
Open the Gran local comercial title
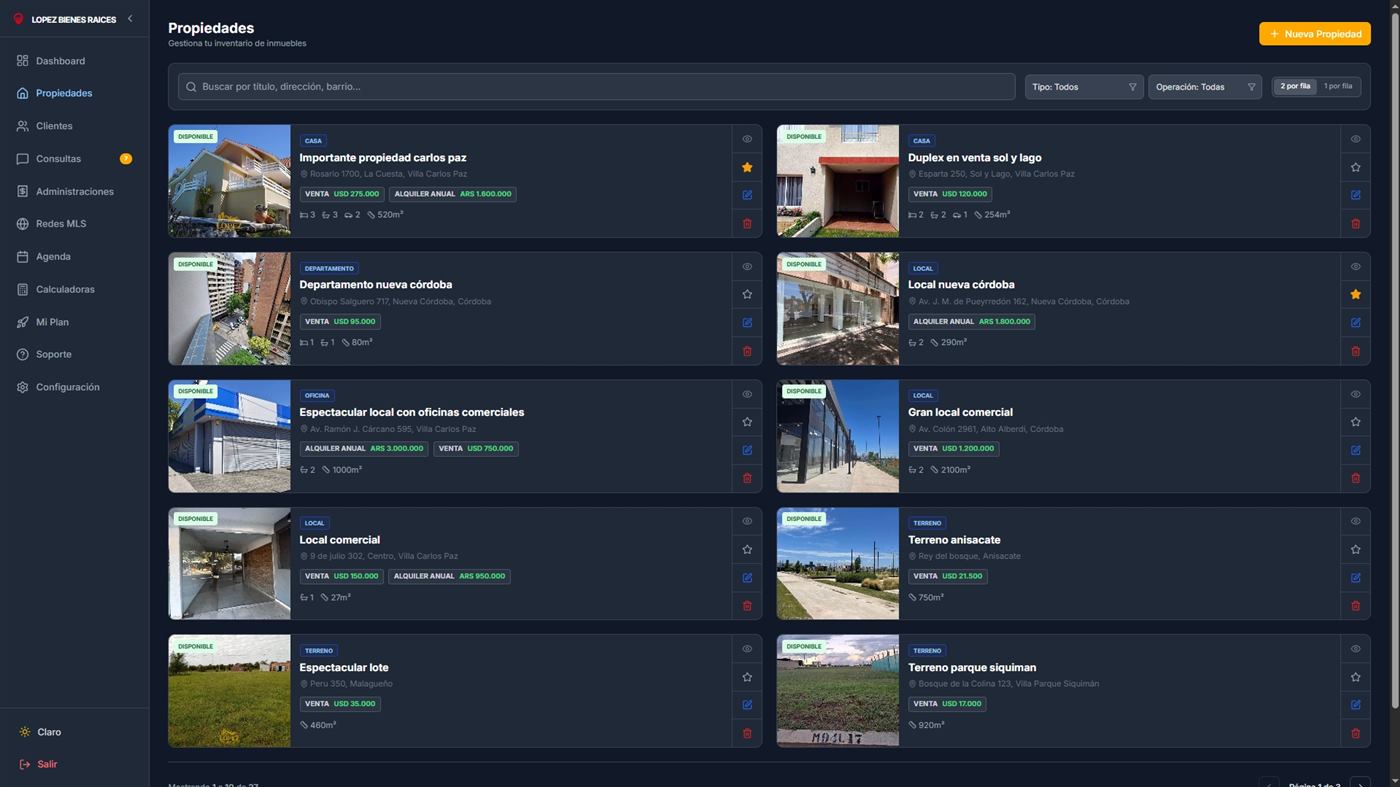coord(960,412)
